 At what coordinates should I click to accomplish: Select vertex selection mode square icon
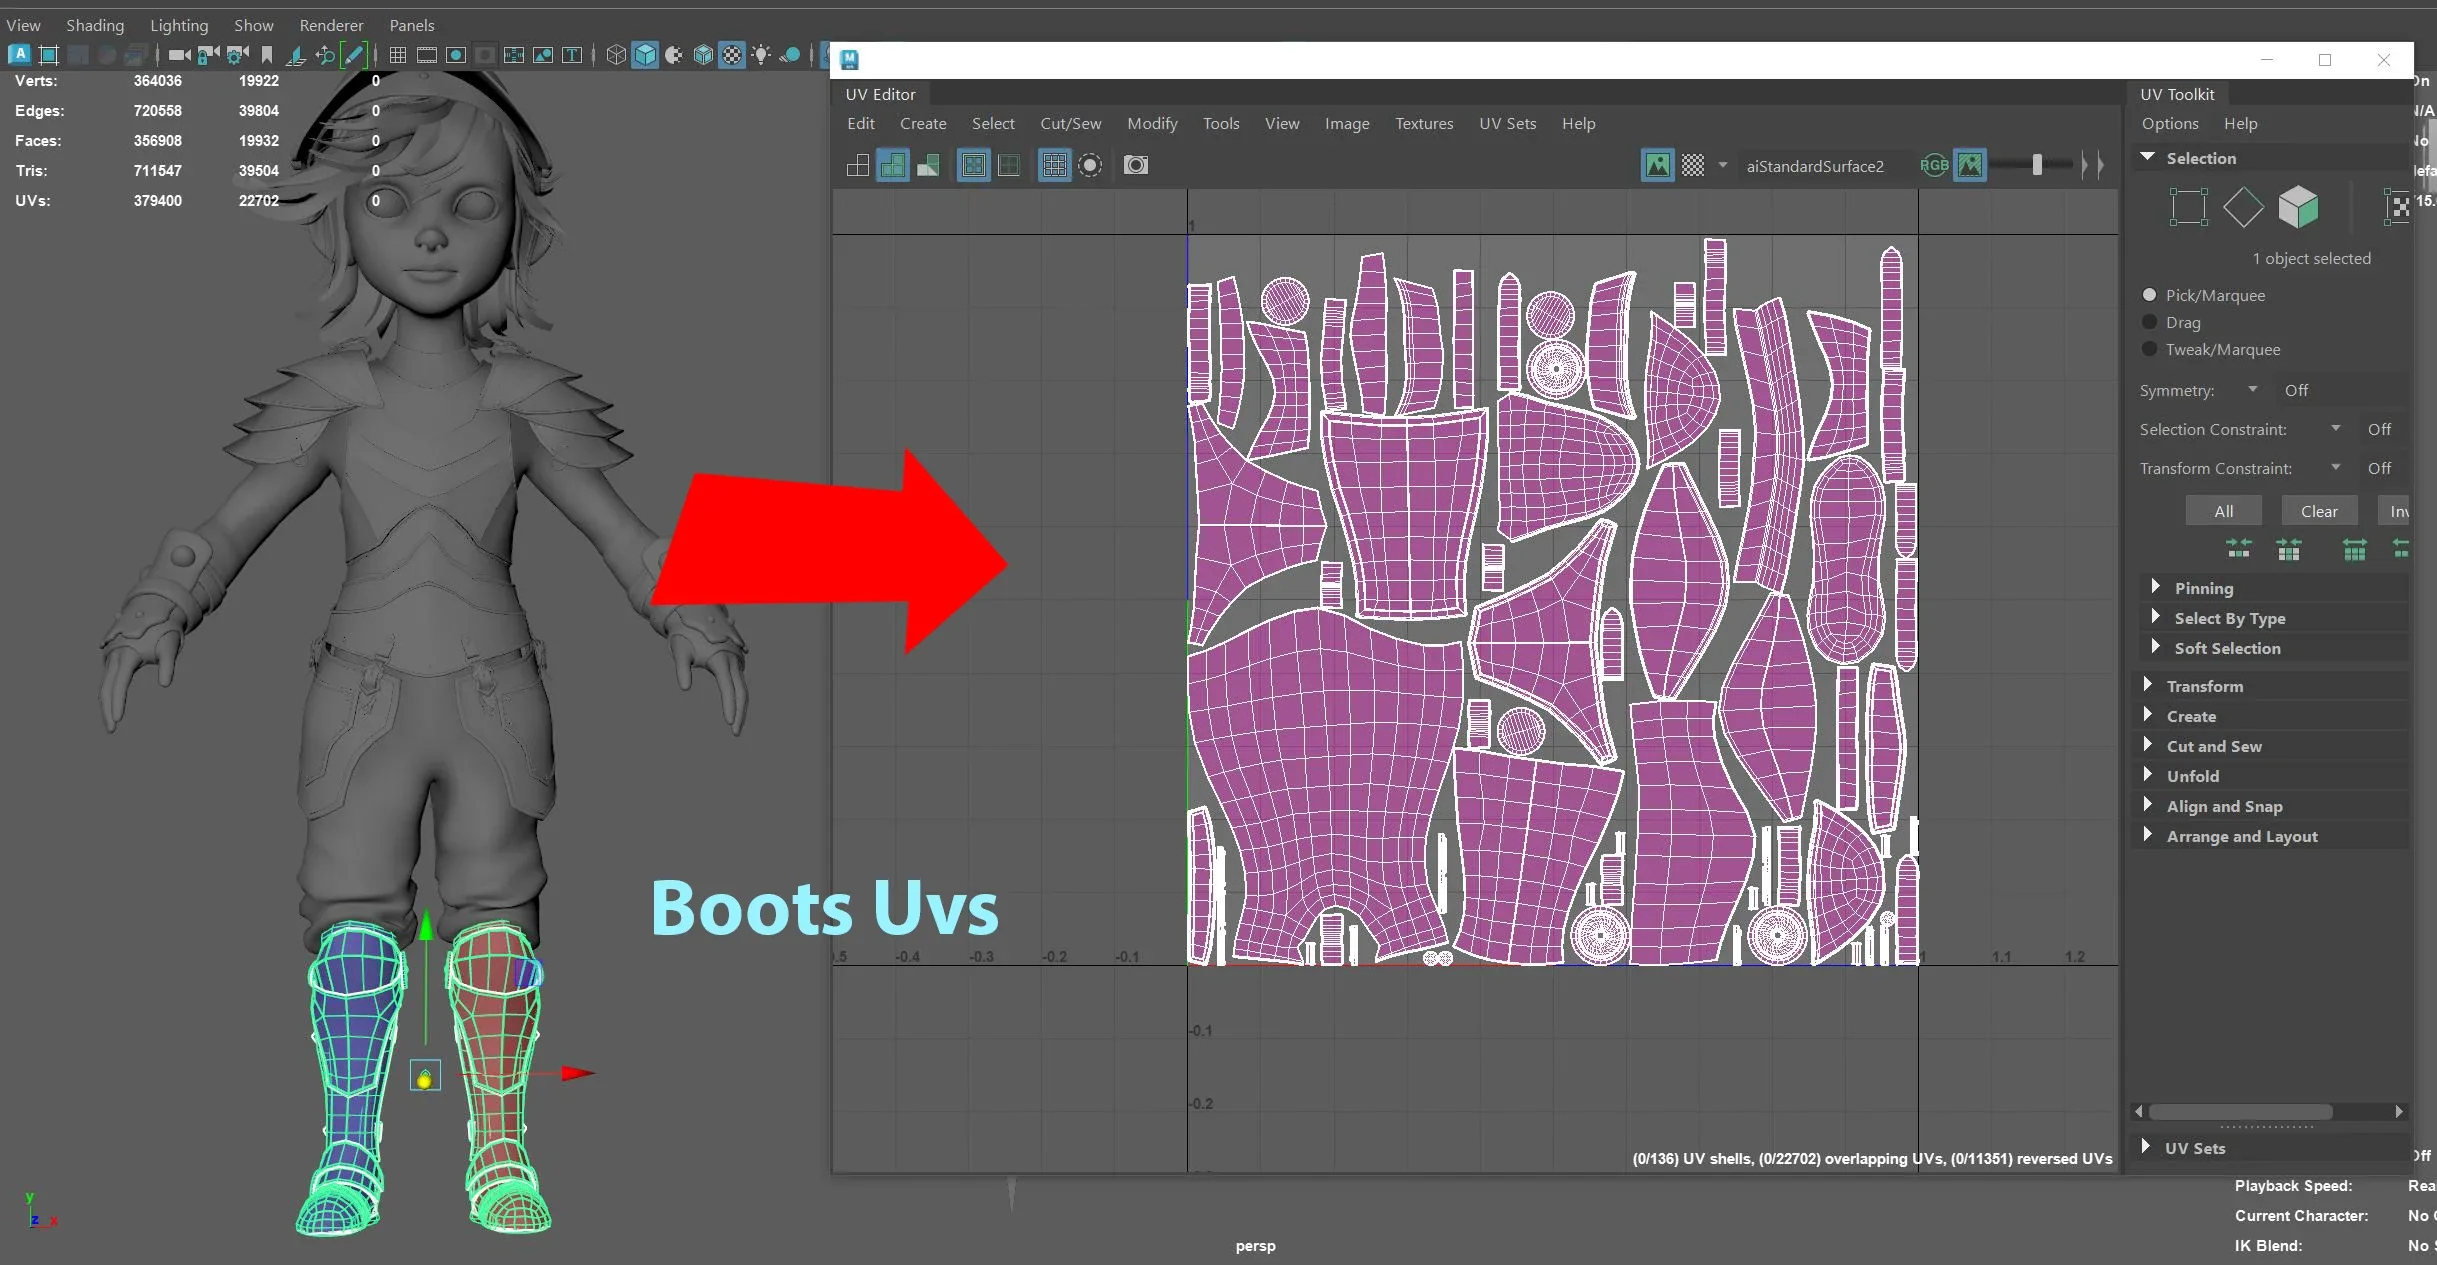(x=2189, y=207)
